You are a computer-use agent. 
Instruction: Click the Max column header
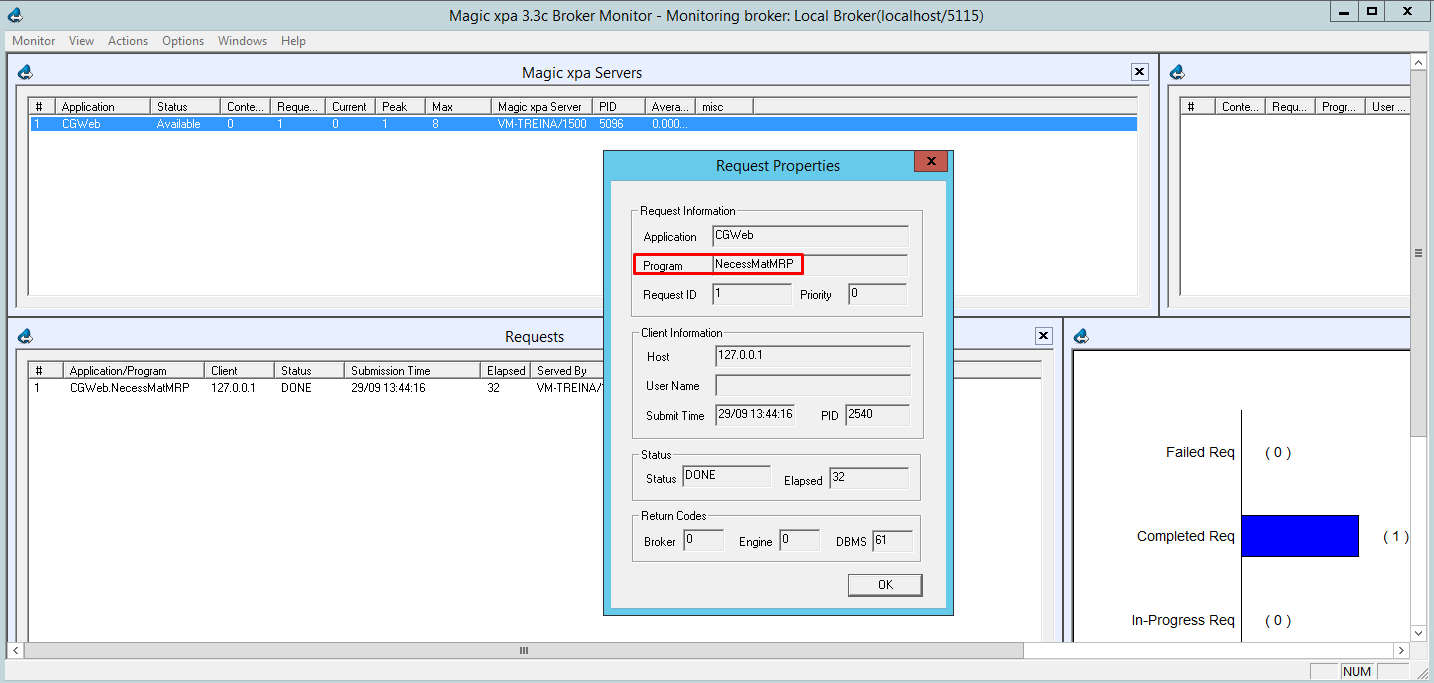pyautogui.click(x=459, y=106)
